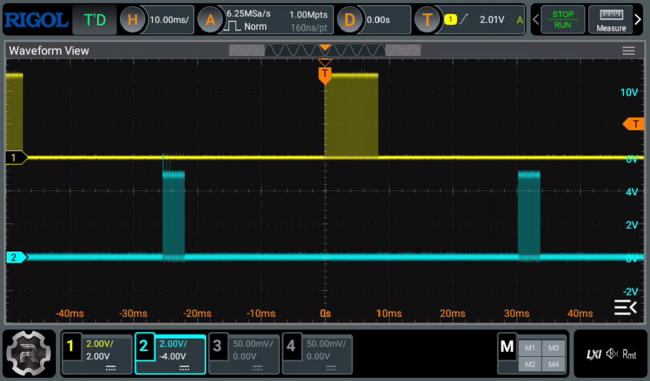Open the Waveform View hamburger menu

628,51
